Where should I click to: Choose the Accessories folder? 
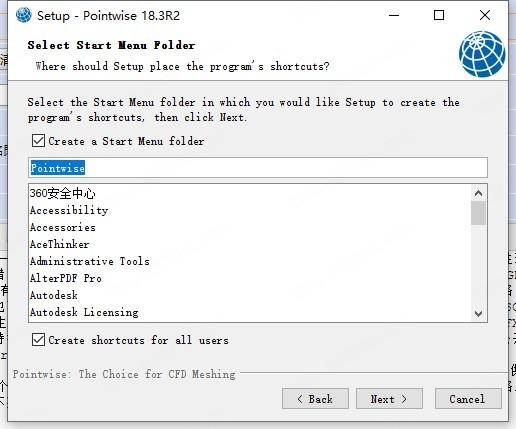tap(63, 227)
